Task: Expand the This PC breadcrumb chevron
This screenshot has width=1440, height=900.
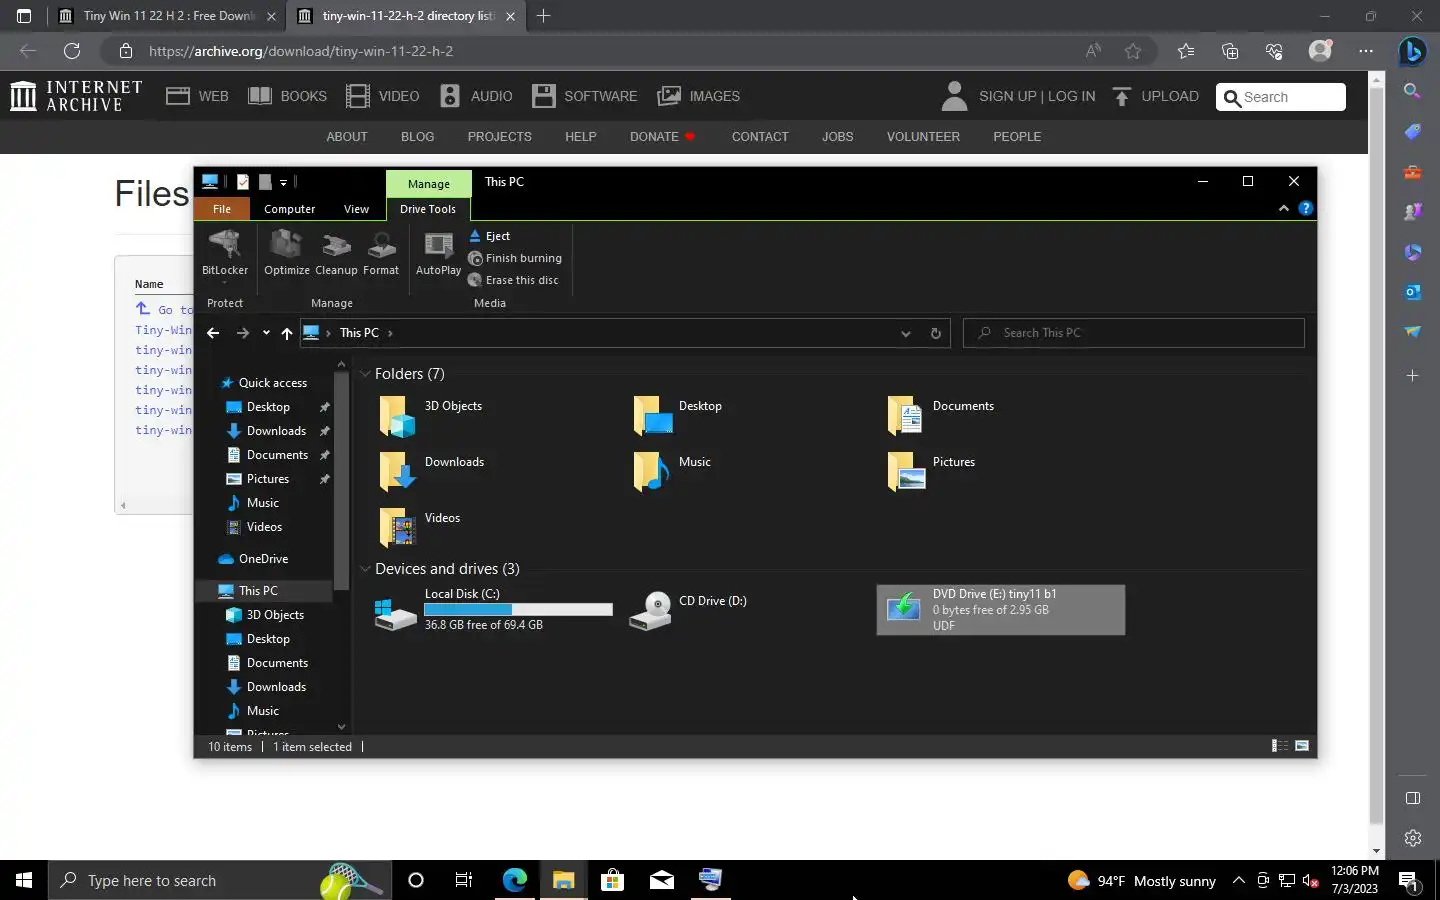Action: coord(390,333)
